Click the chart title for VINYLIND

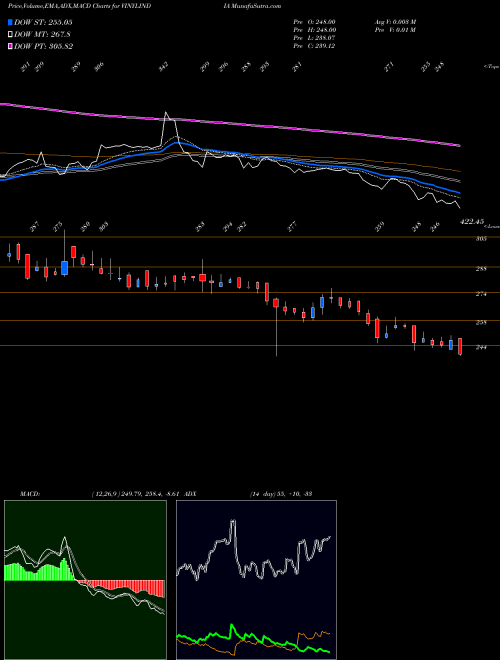[x=79, y=6]
